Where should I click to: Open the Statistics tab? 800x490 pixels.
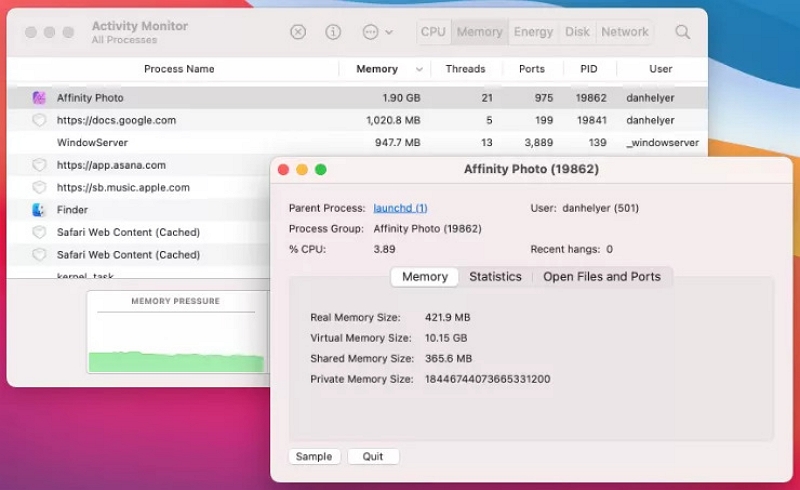[495, 277]
